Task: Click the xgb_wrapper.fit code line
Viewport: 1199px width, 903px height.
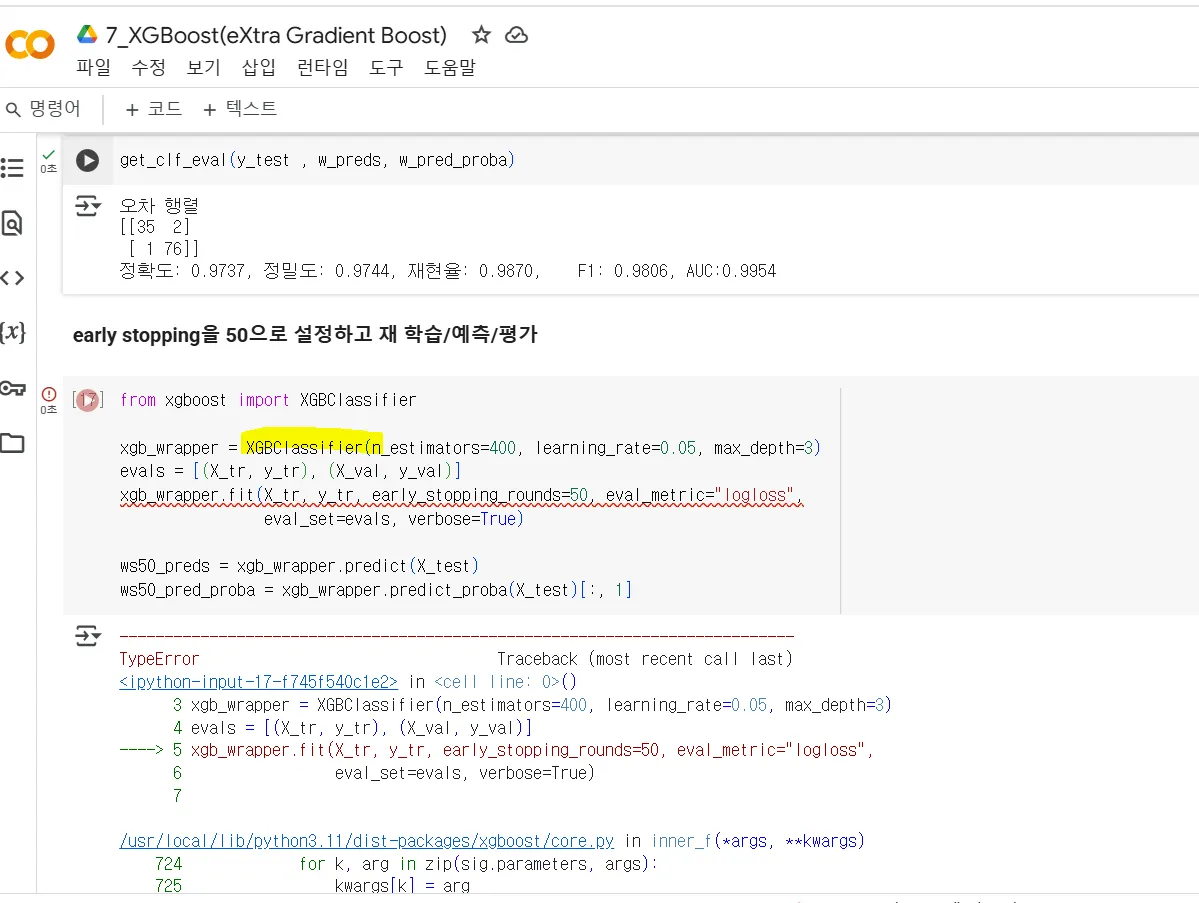Action: 461,495
